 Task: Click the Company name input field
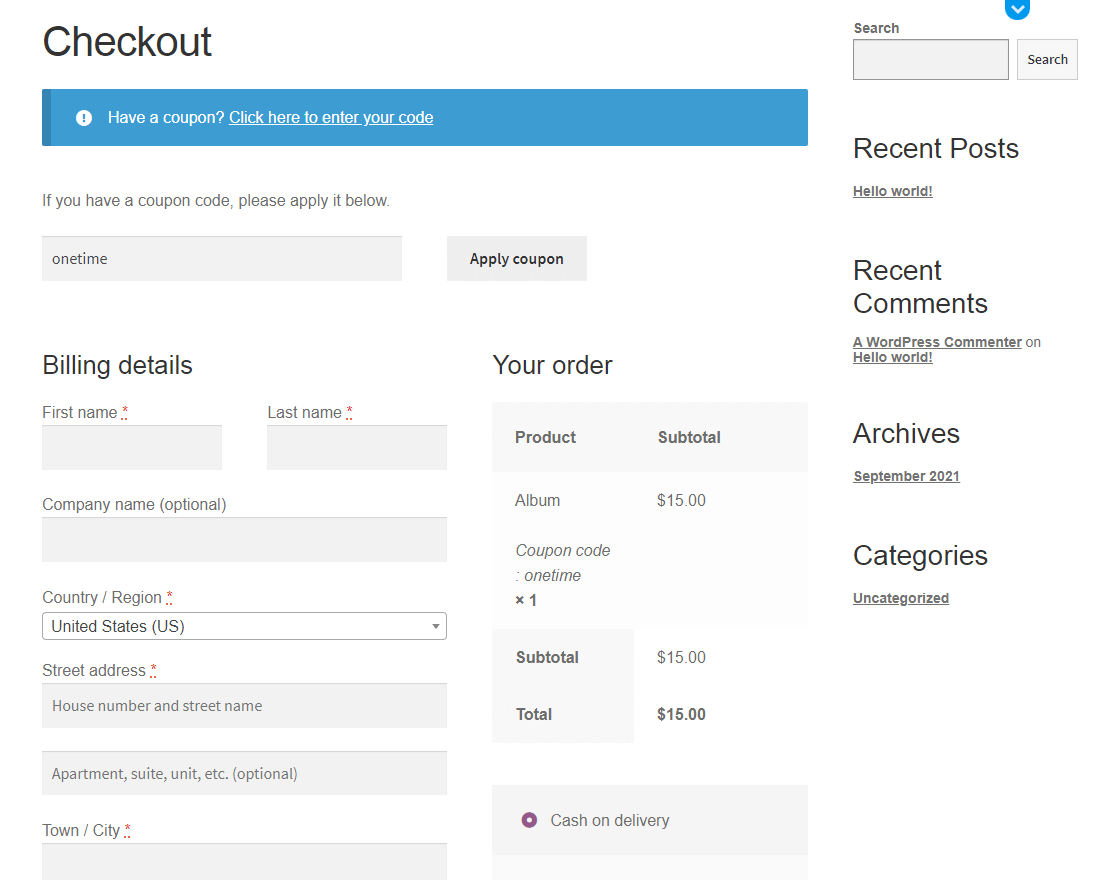coord(244,540)
